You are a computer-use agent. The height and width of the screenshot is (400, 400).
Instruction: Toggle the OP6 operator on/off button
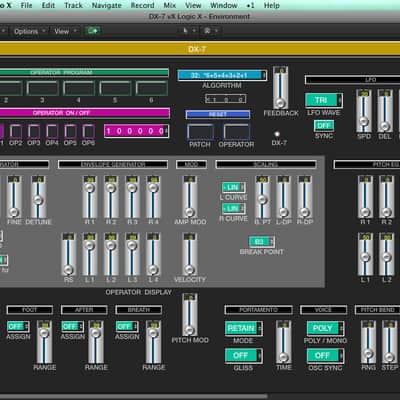88,131
